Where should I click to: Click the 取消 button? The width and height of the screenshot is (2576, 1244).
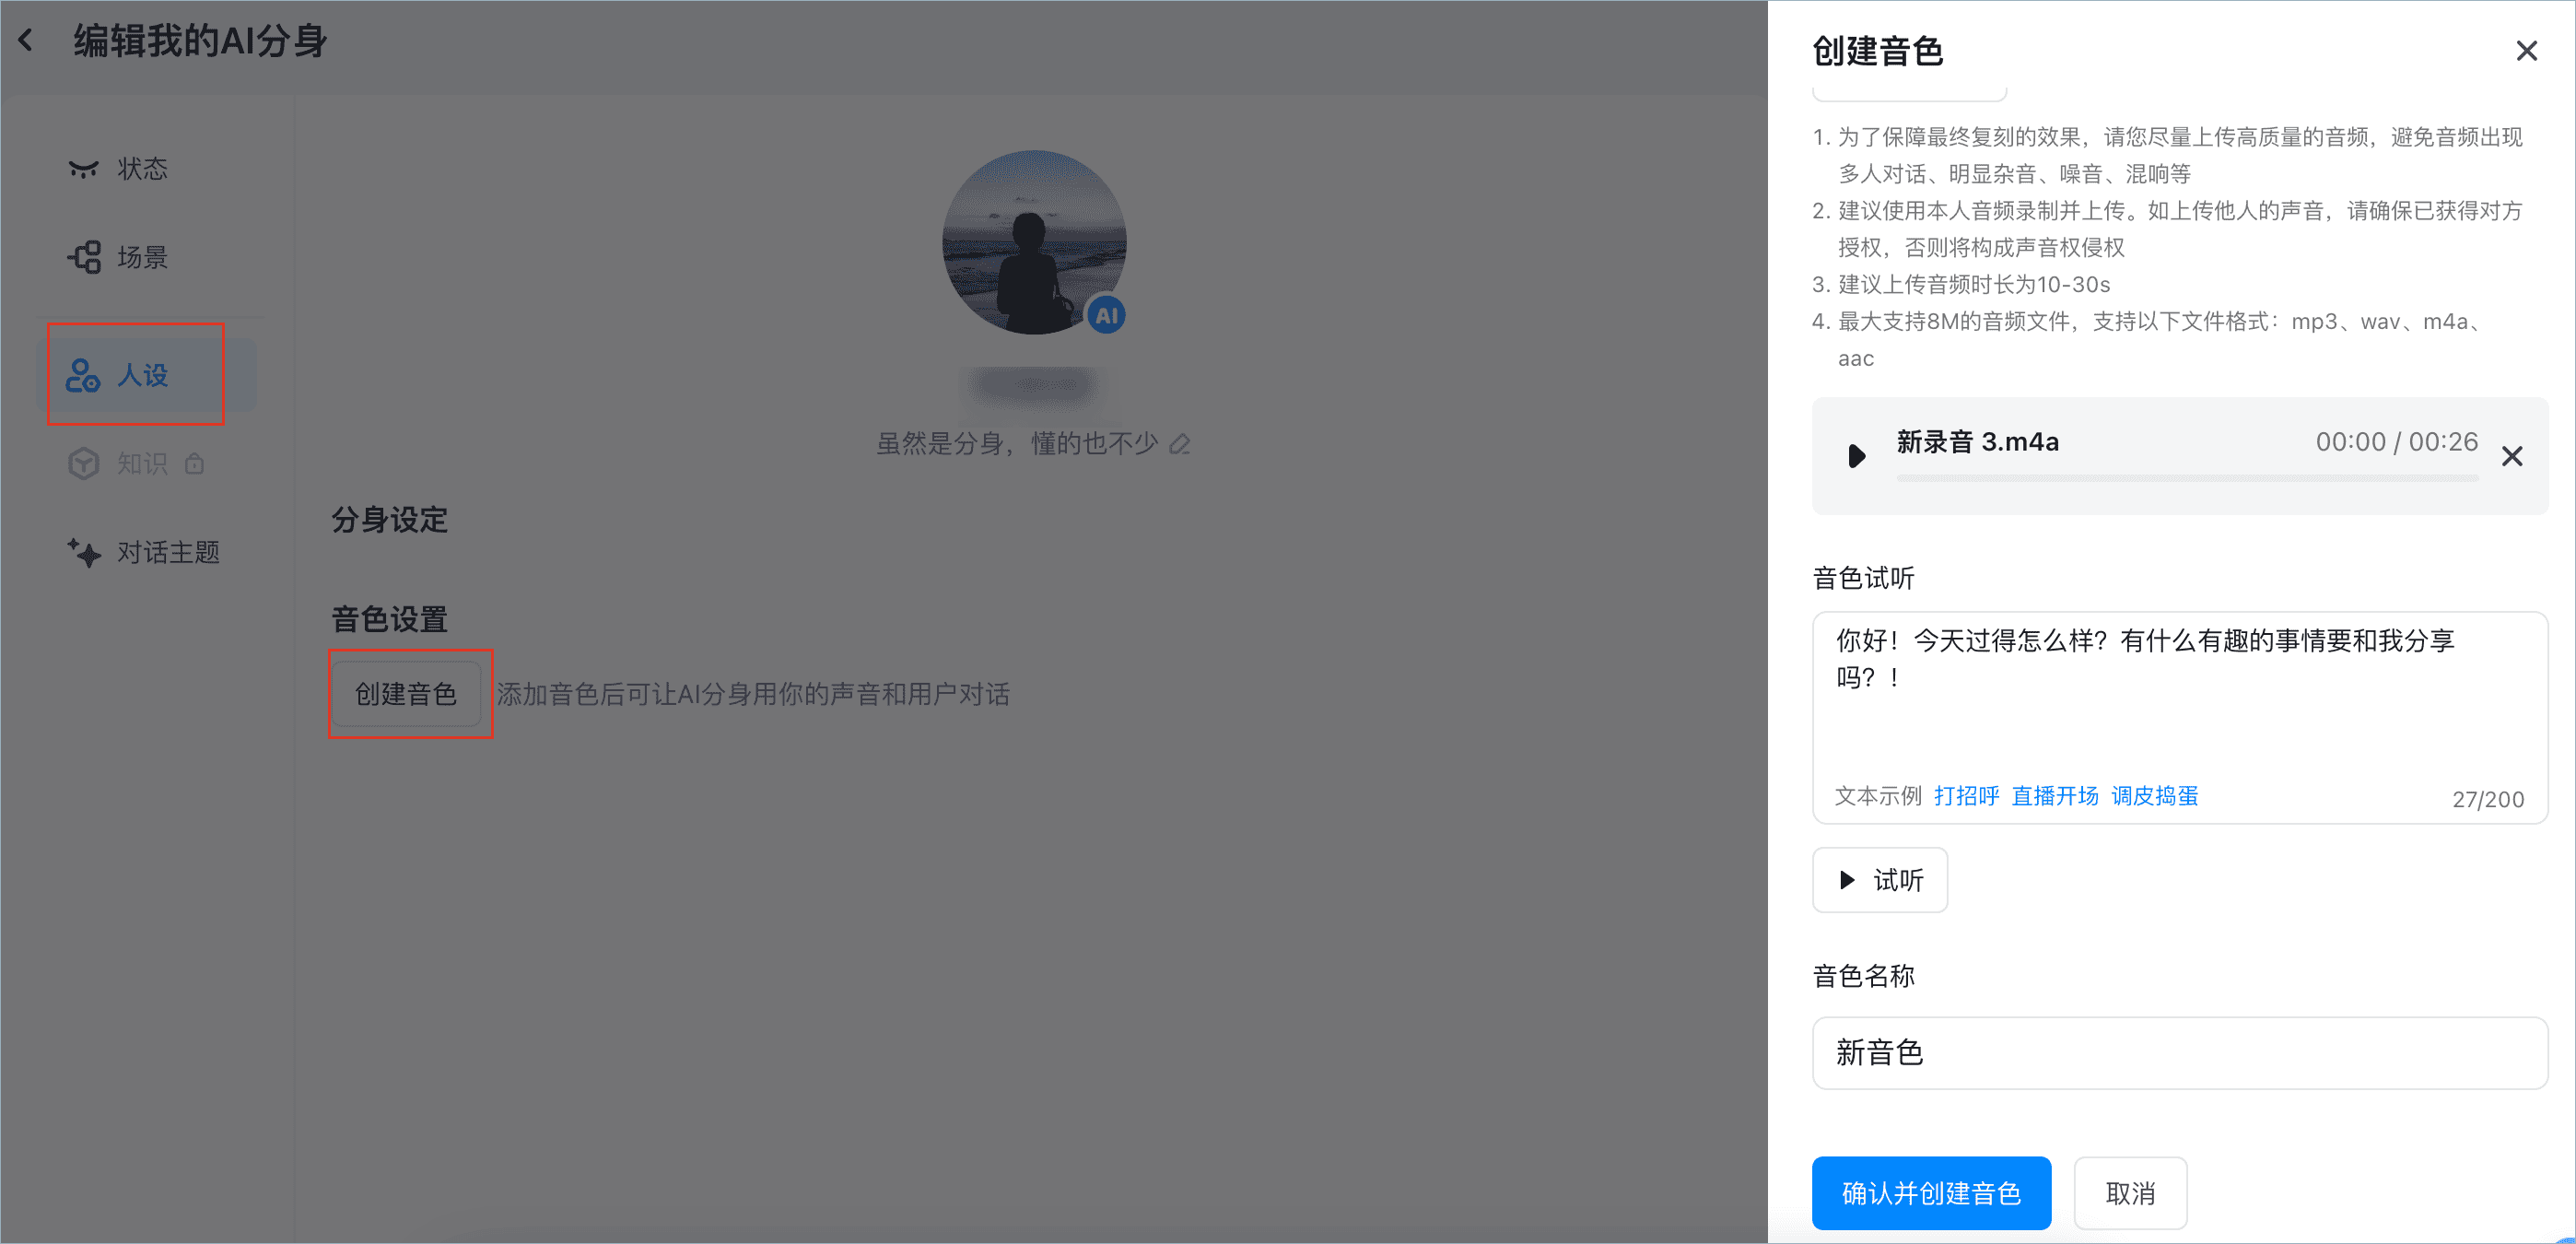coord(2130,1193)
